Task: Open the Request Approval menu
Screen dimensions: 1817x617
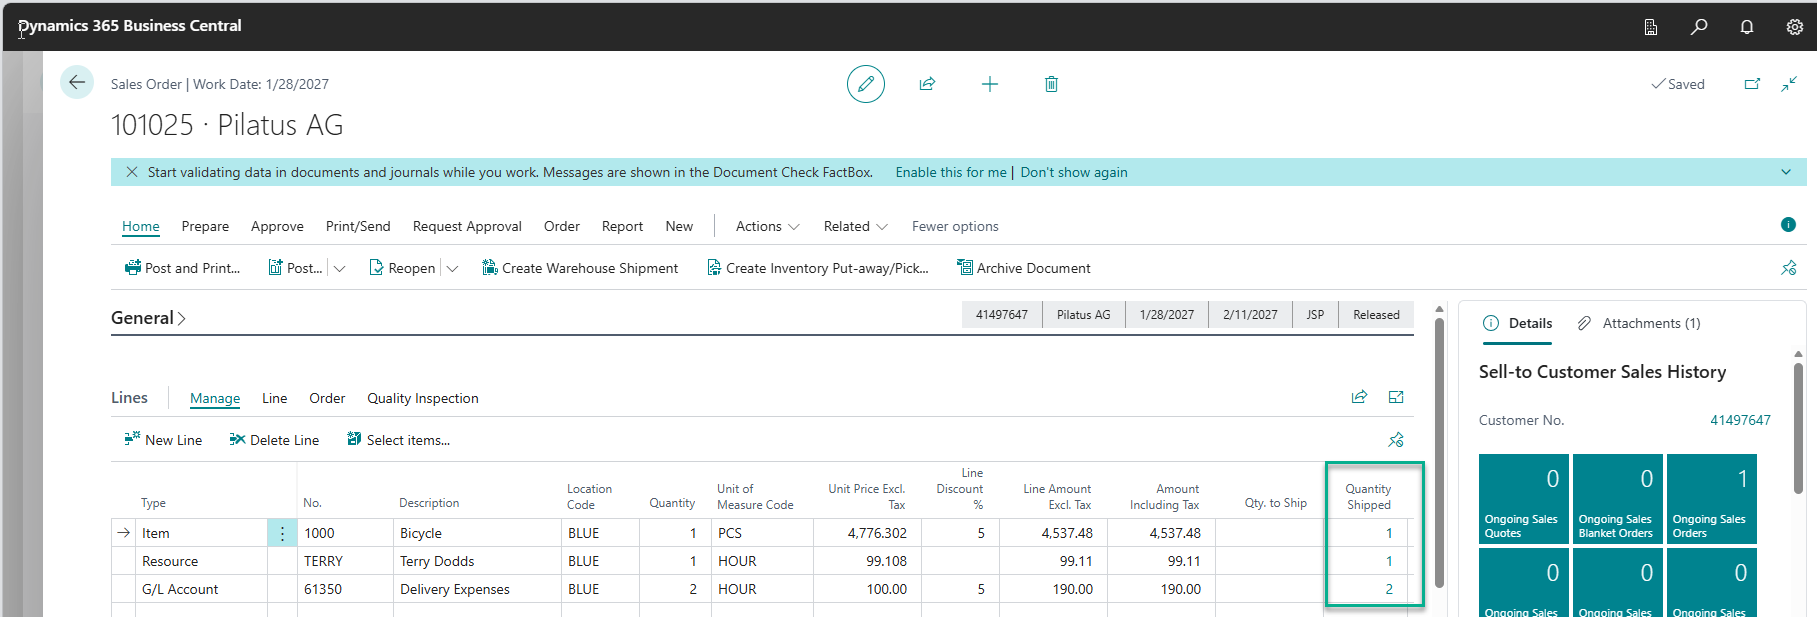Action: (x=467, y=226)
